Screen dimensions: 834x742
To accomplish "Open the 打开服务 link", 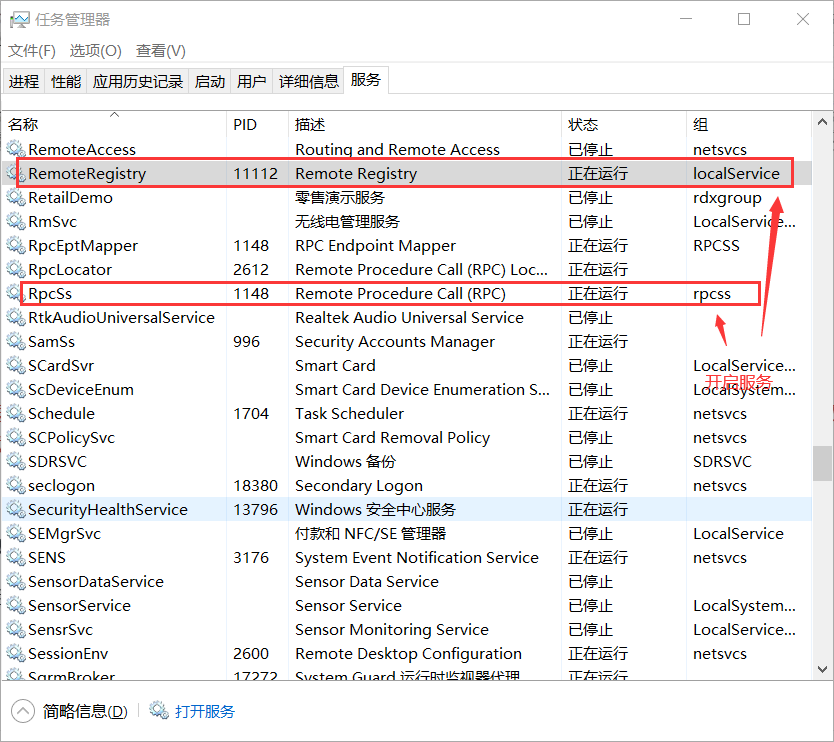I will 205,711.
